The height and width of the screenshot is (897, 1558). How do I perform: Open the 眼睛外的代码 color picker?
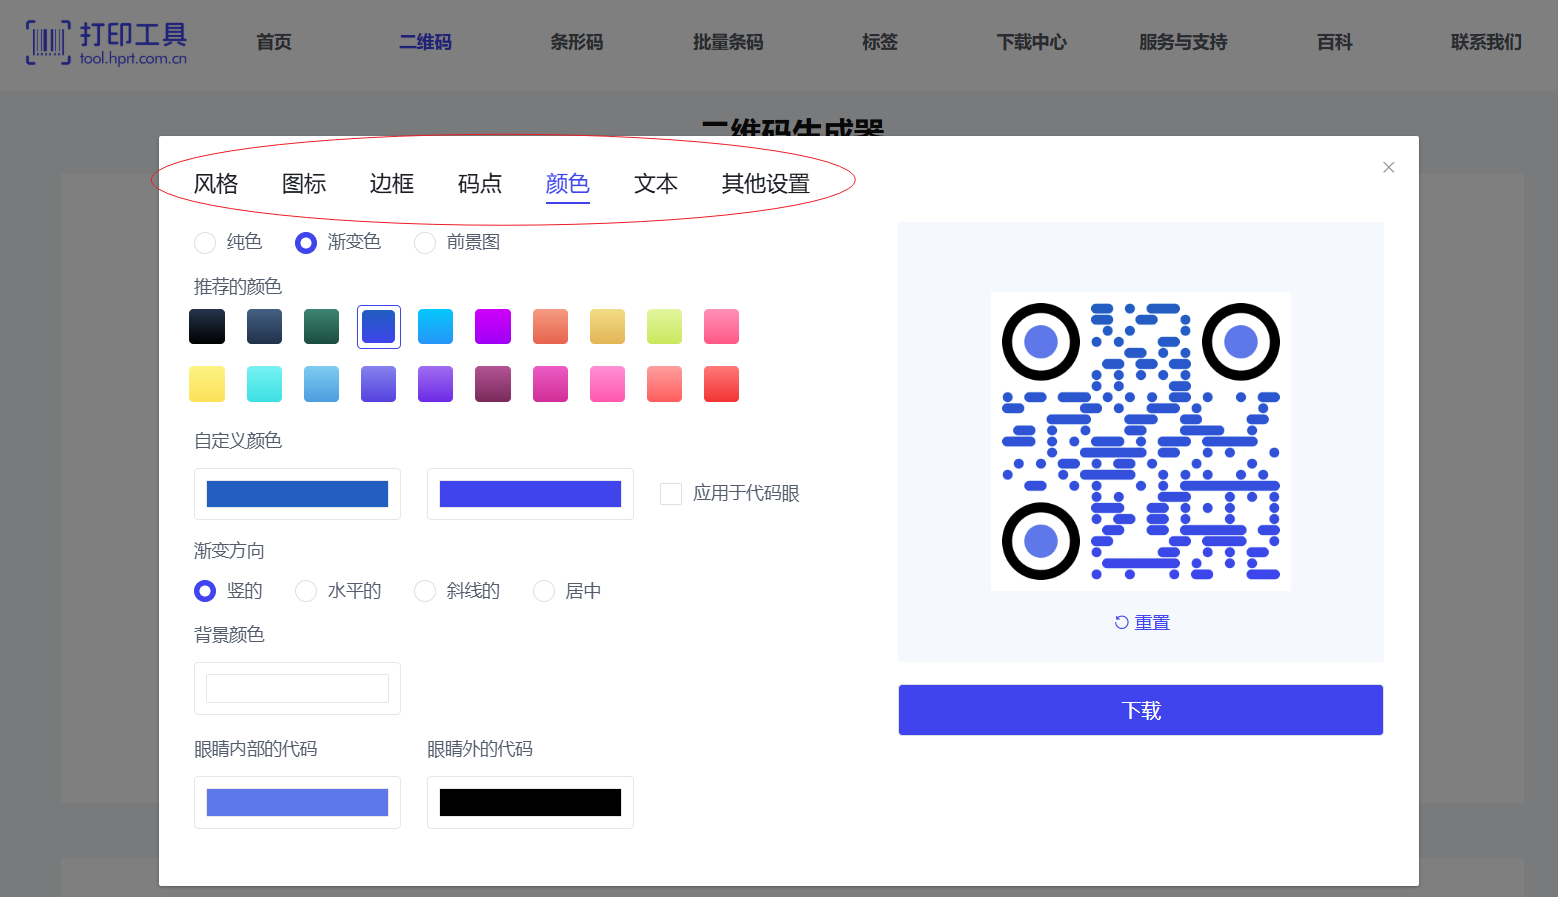pyautogui.click(x=530, y=802)
